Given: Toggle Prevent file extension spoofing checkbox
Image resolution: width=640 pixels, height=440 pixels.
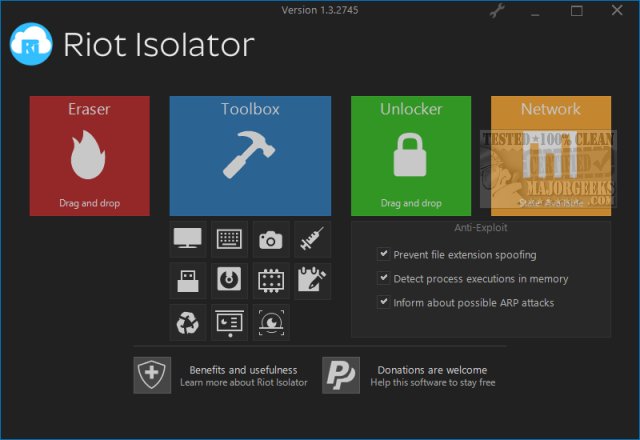Looking at the screenshot, I should coord(383,254).
